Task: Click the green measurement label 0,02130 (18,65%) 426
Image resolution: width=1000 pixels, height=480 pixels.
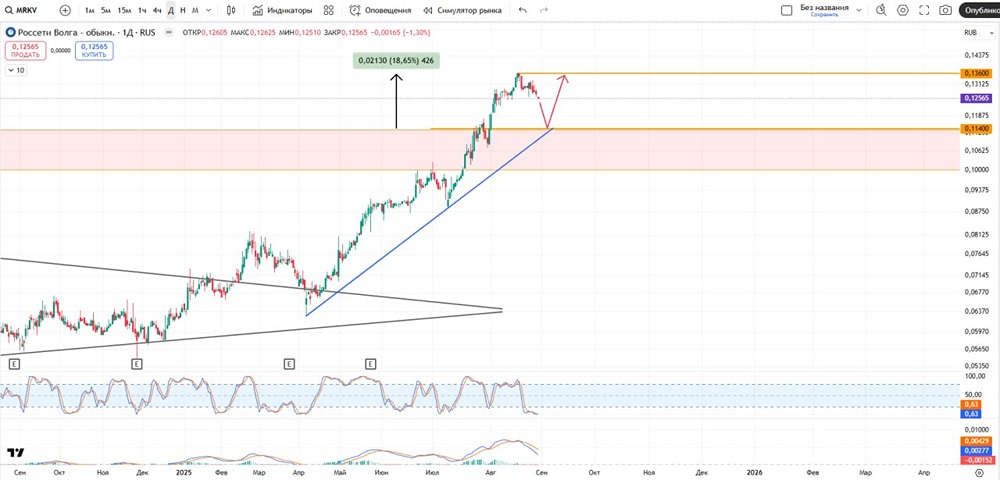Action: (x=396, y=61)
